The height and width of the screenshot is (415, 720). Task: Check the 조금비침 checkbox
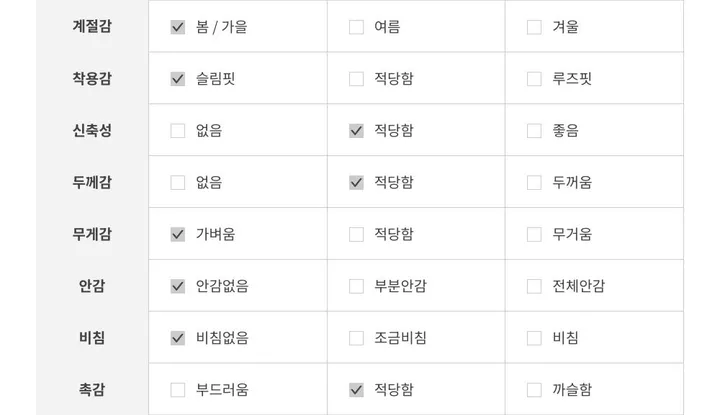[356, 338]
